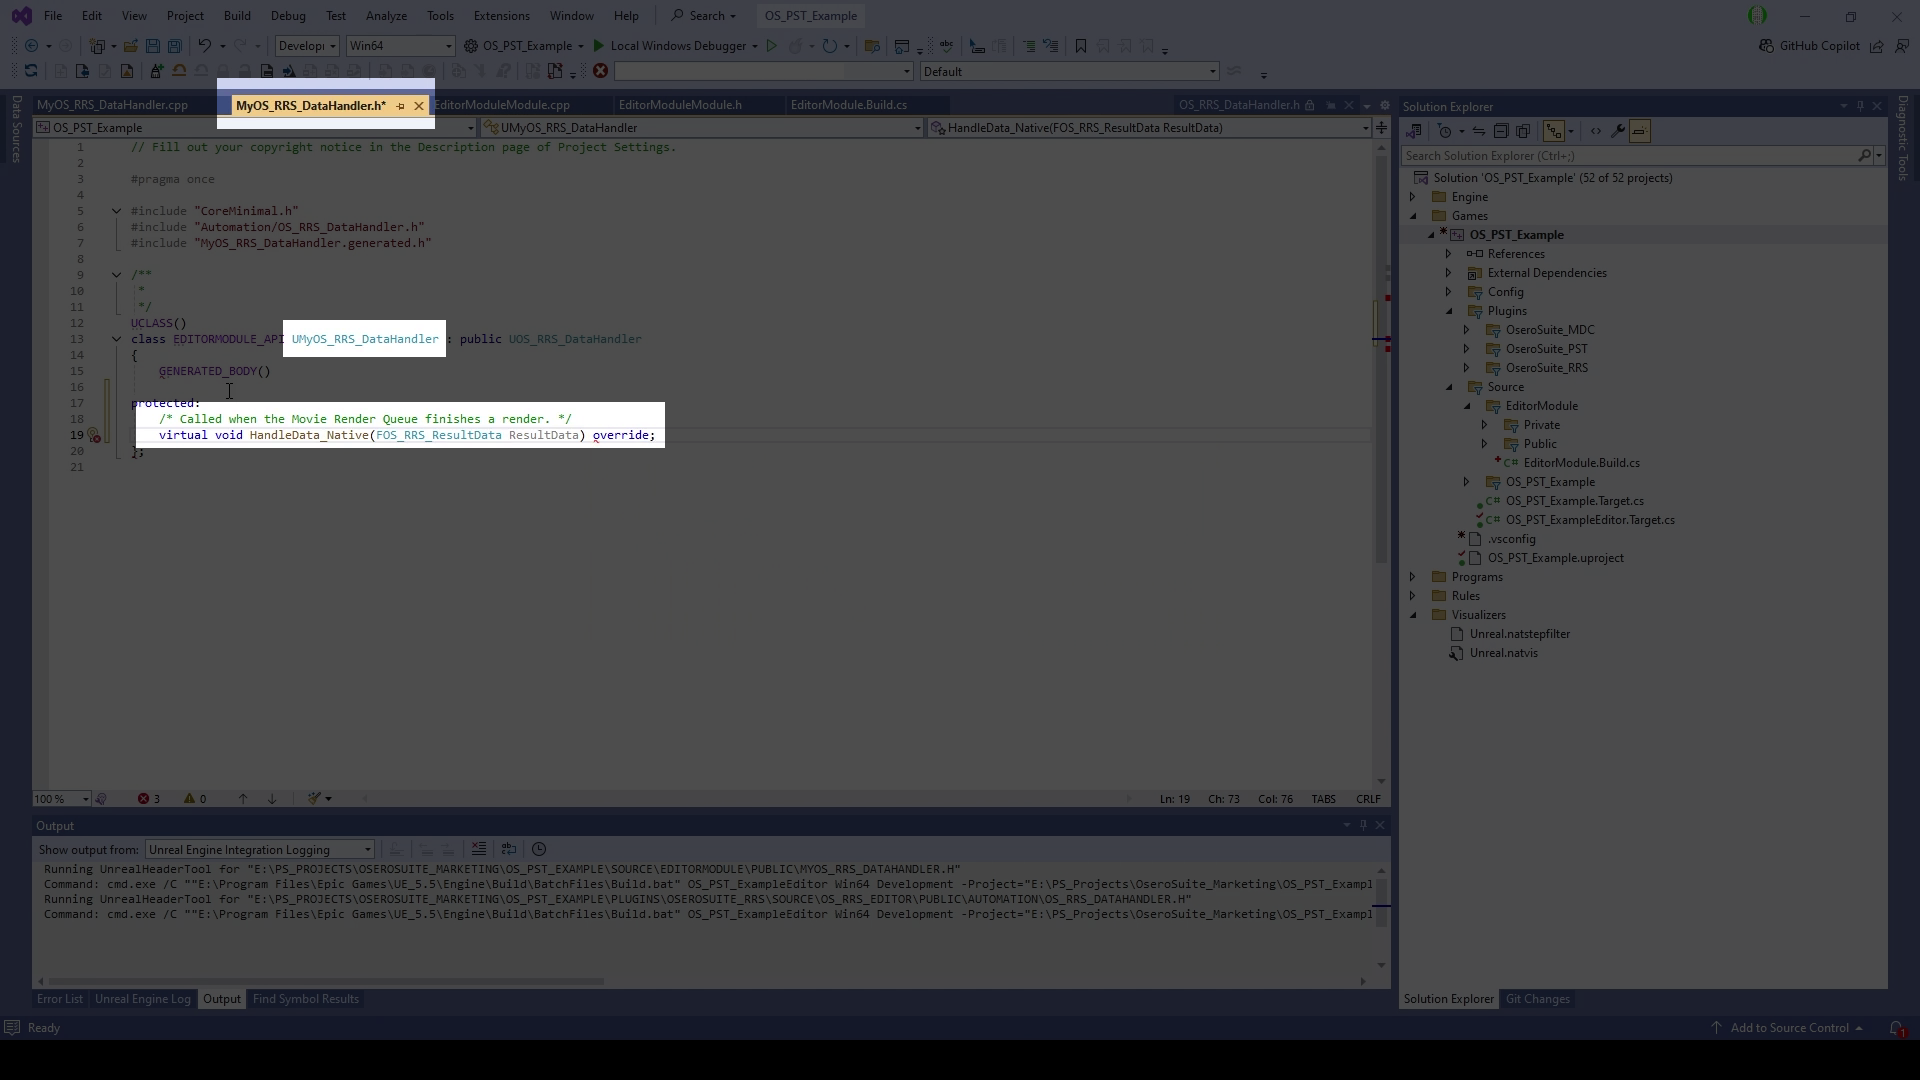This screenshot has width=1920, height=1080.
Task: Open the Win64 platform dropdown
Action: tap(400, 46)
